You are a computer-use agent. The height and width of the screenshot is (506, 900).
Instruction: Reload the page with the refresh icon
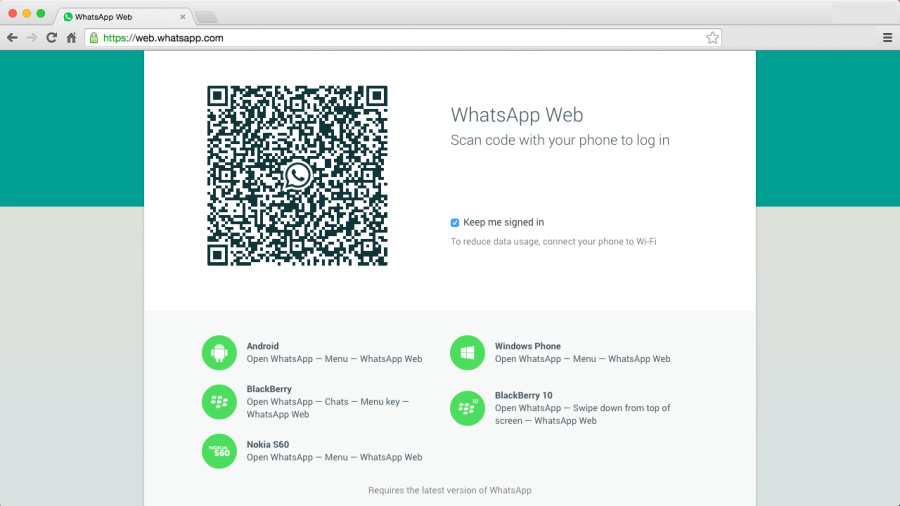[52, 38]
